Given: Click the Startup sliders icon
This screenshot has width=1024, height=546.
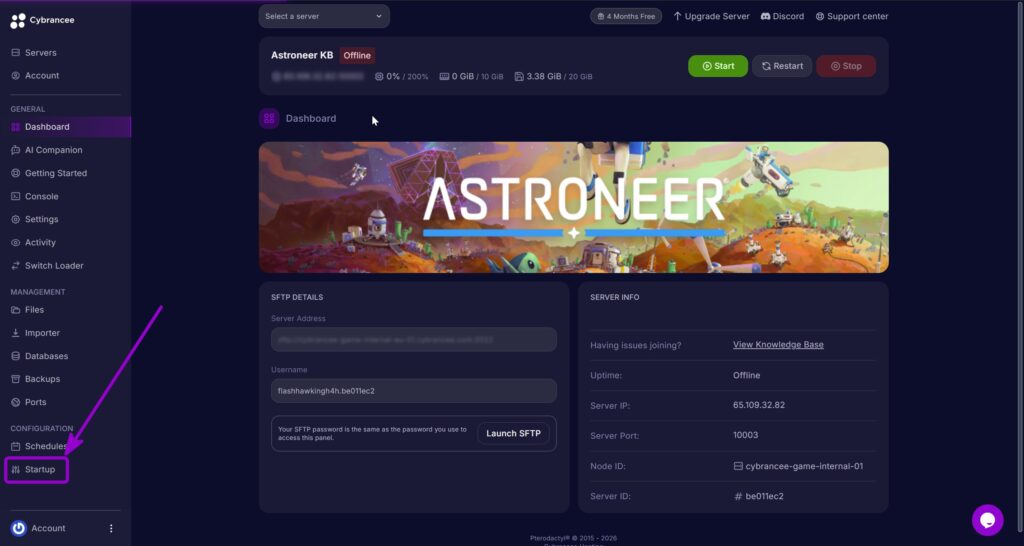Looking at the screenshot, I should [16, 470].
